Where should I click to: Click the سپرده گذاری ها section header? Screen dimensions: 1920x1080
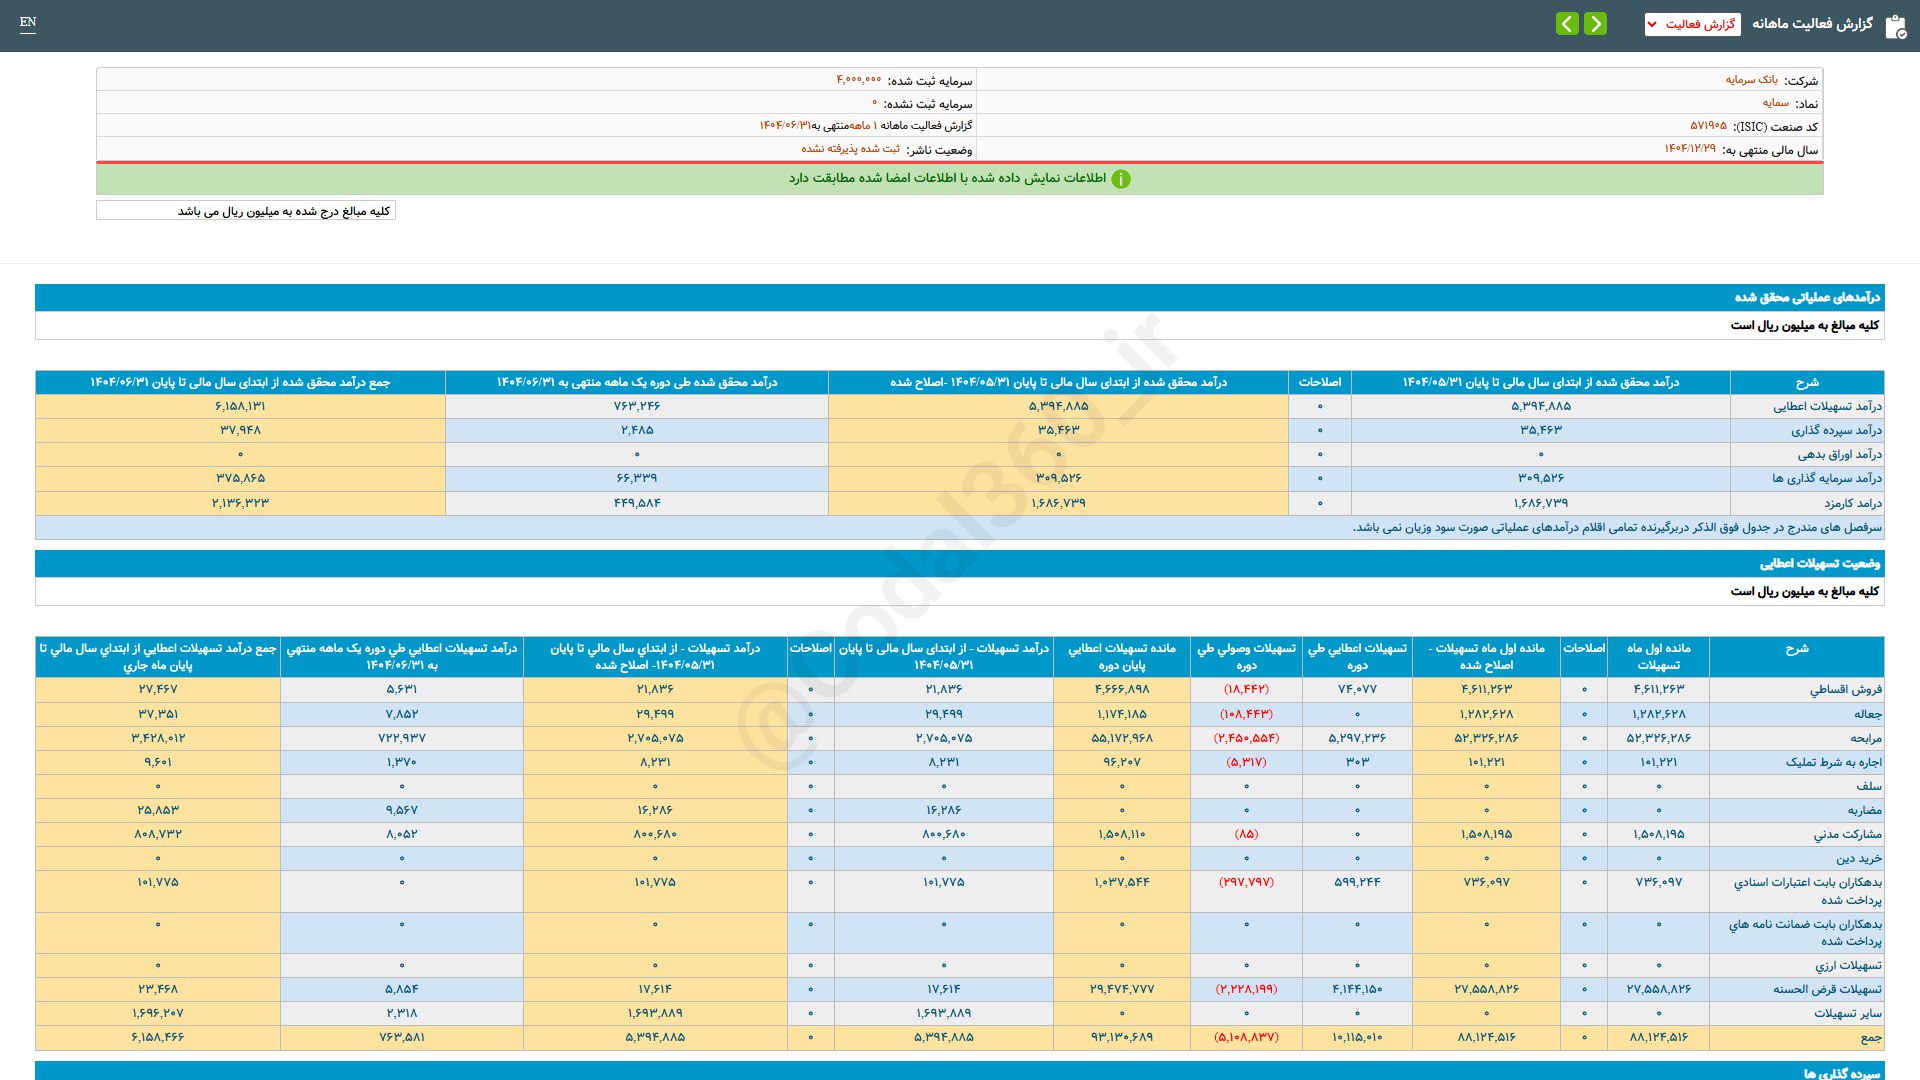point(1840,1072)
